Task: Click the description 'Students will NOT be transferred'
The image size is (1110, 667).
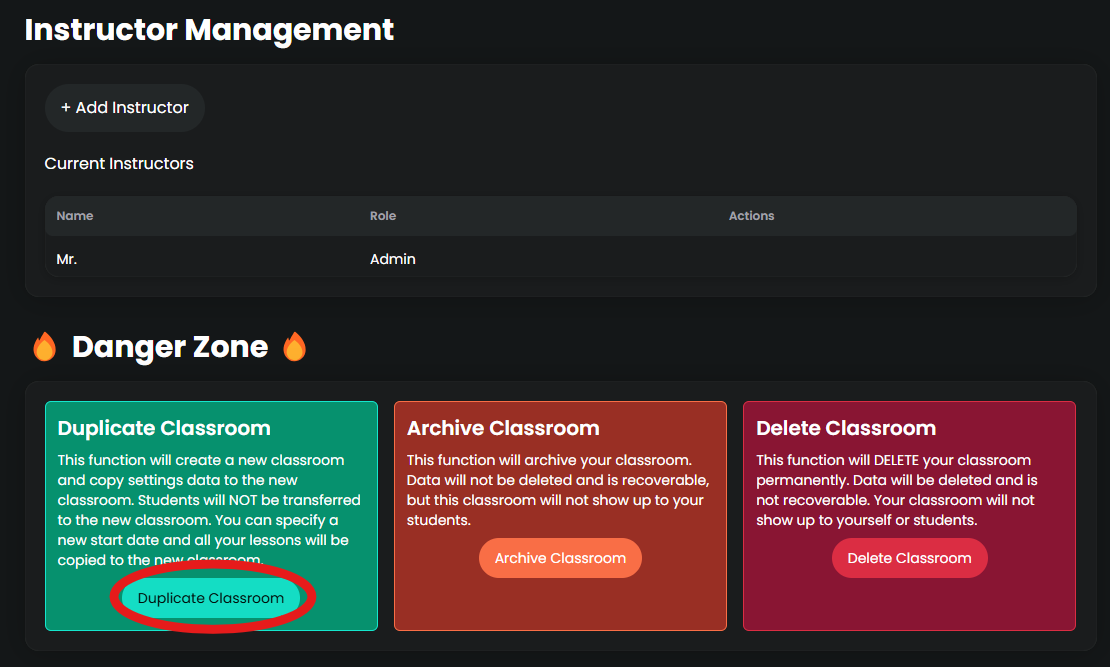Action: click(x=209, y=510)
